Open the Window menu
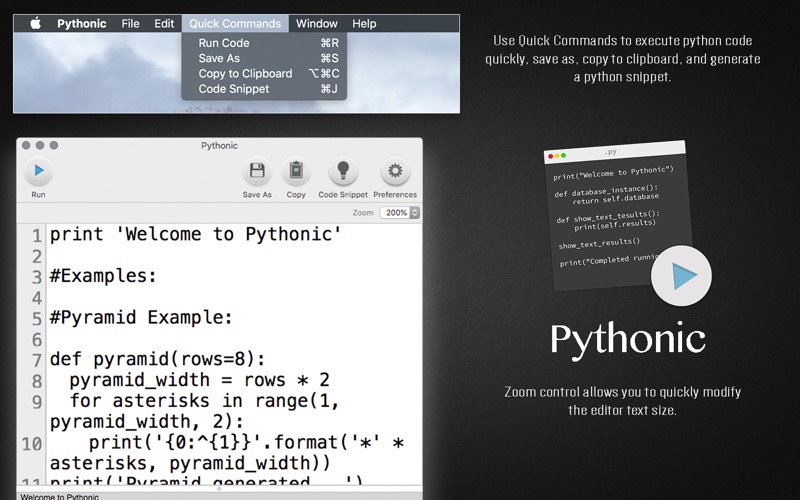800x500 pixels. tap(317, 23)
